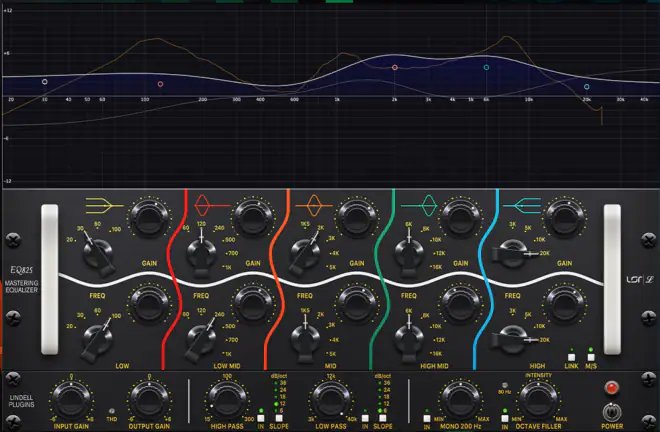The width and height of the screenshot is (660, 432).
Task: Click the lower HIGH MID gain knob
Action: click(x=460, y=304)
